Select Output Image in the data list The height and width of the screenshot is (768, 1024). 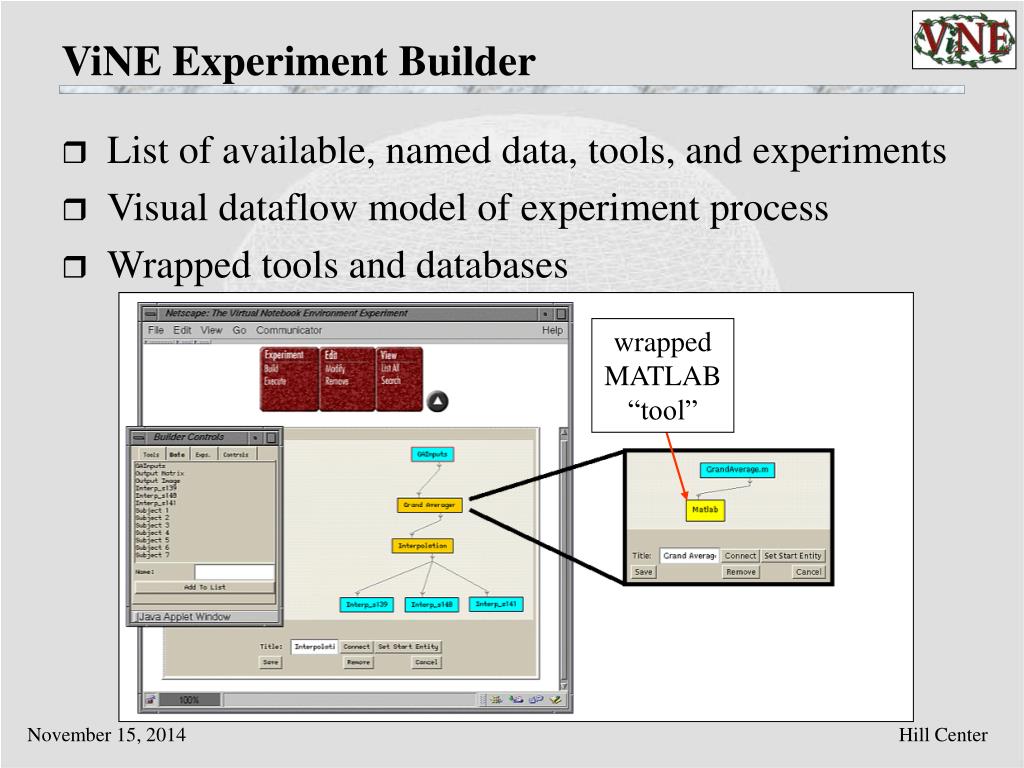coord(157,481)
